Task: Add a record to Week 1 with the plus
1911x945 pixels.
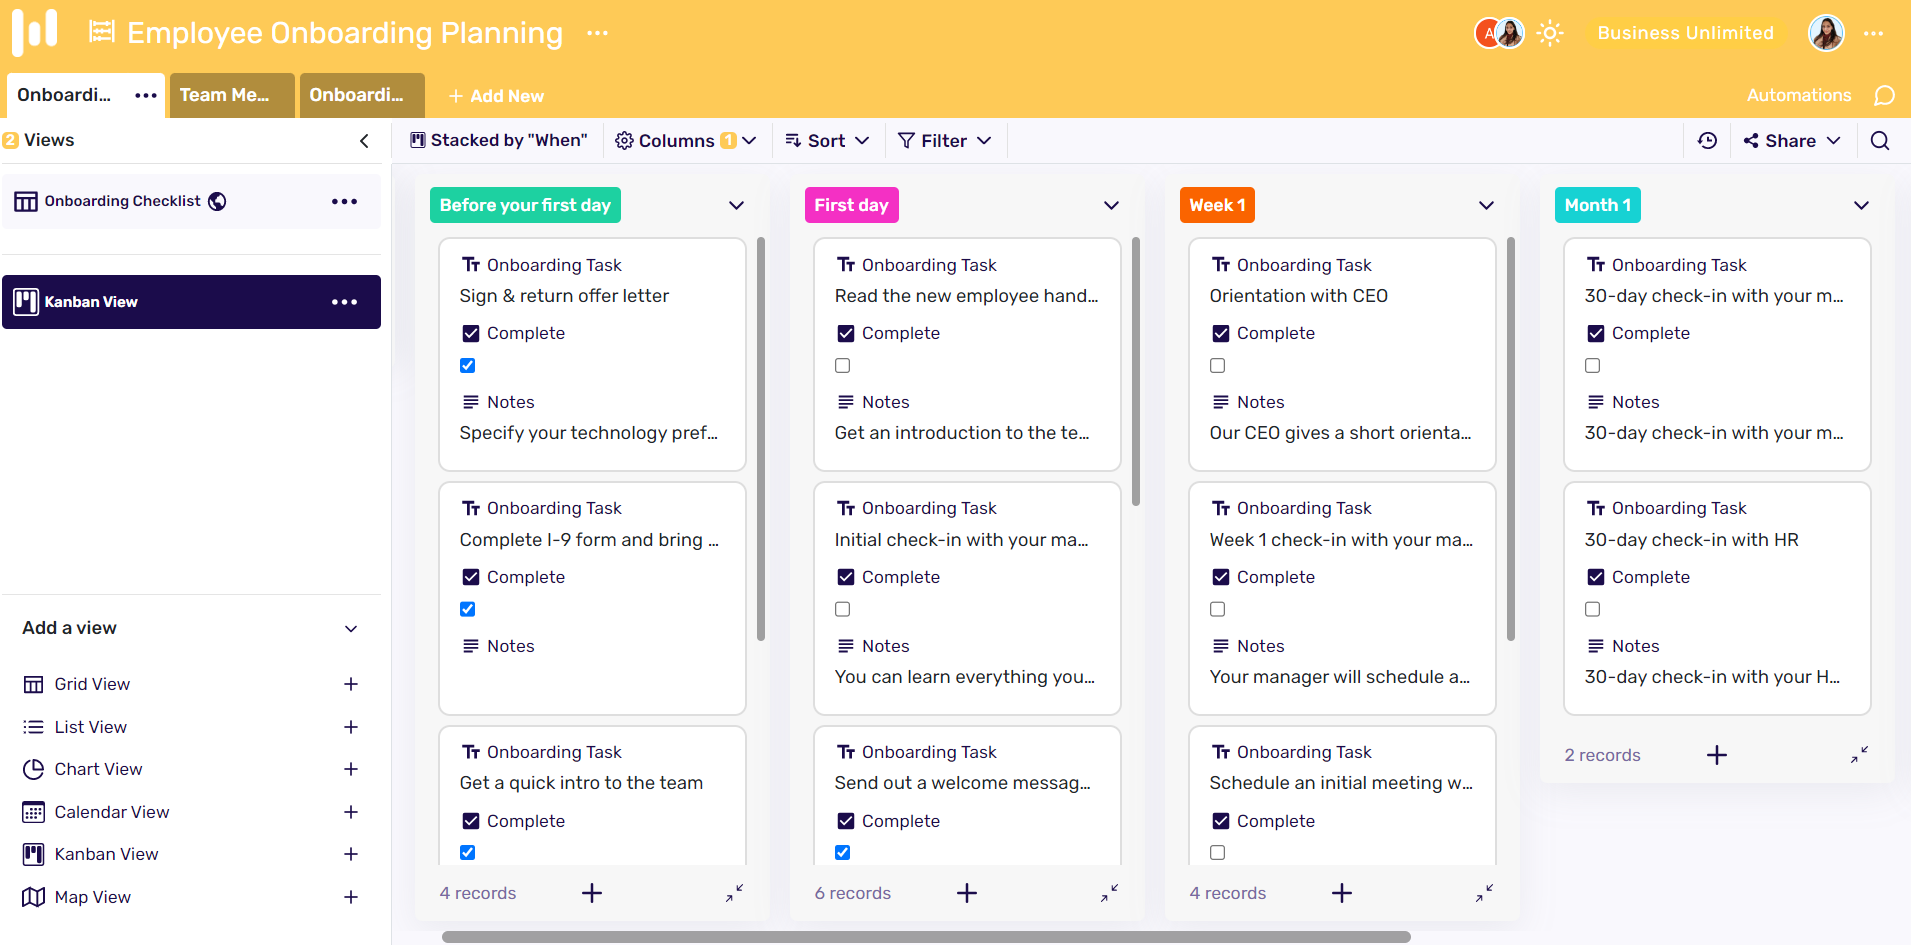Action: click(1342, 892)
